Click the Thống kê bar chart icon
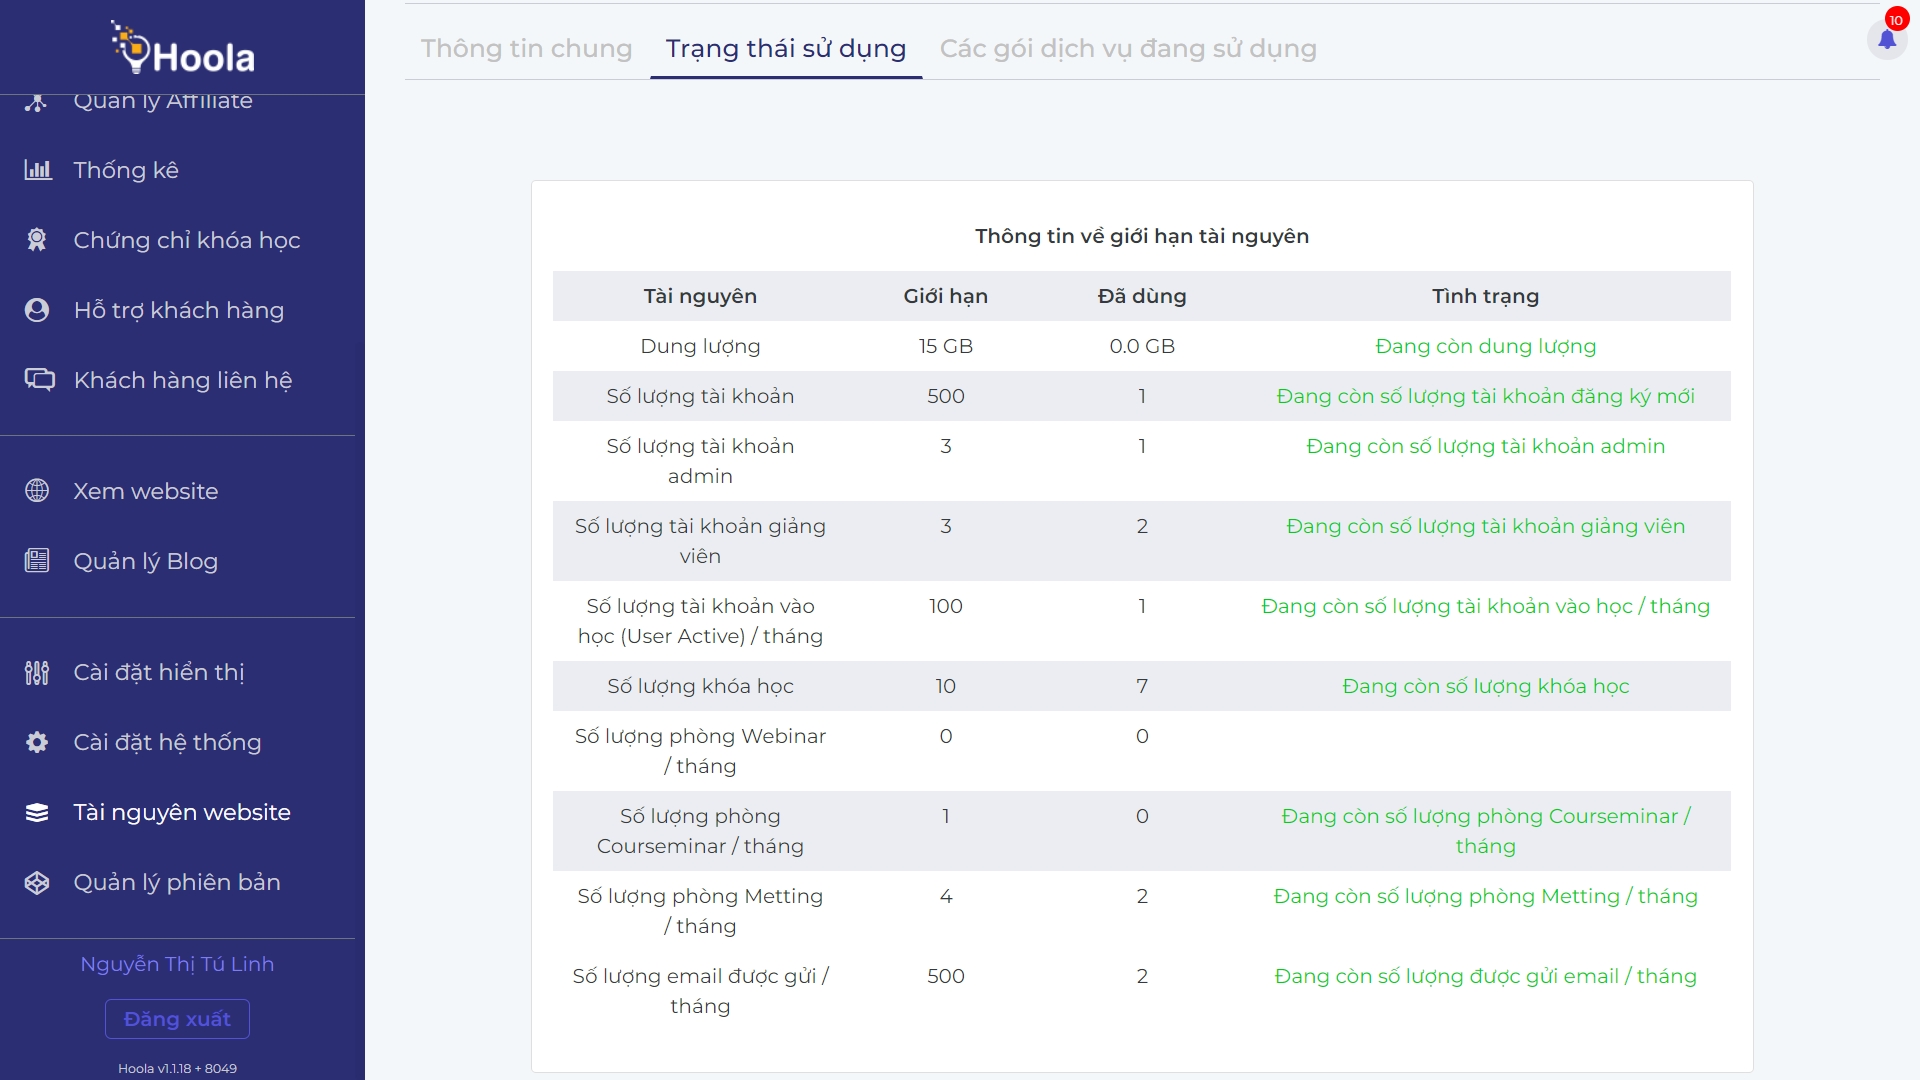The image size is (1920, 1080). coord(37,170)
